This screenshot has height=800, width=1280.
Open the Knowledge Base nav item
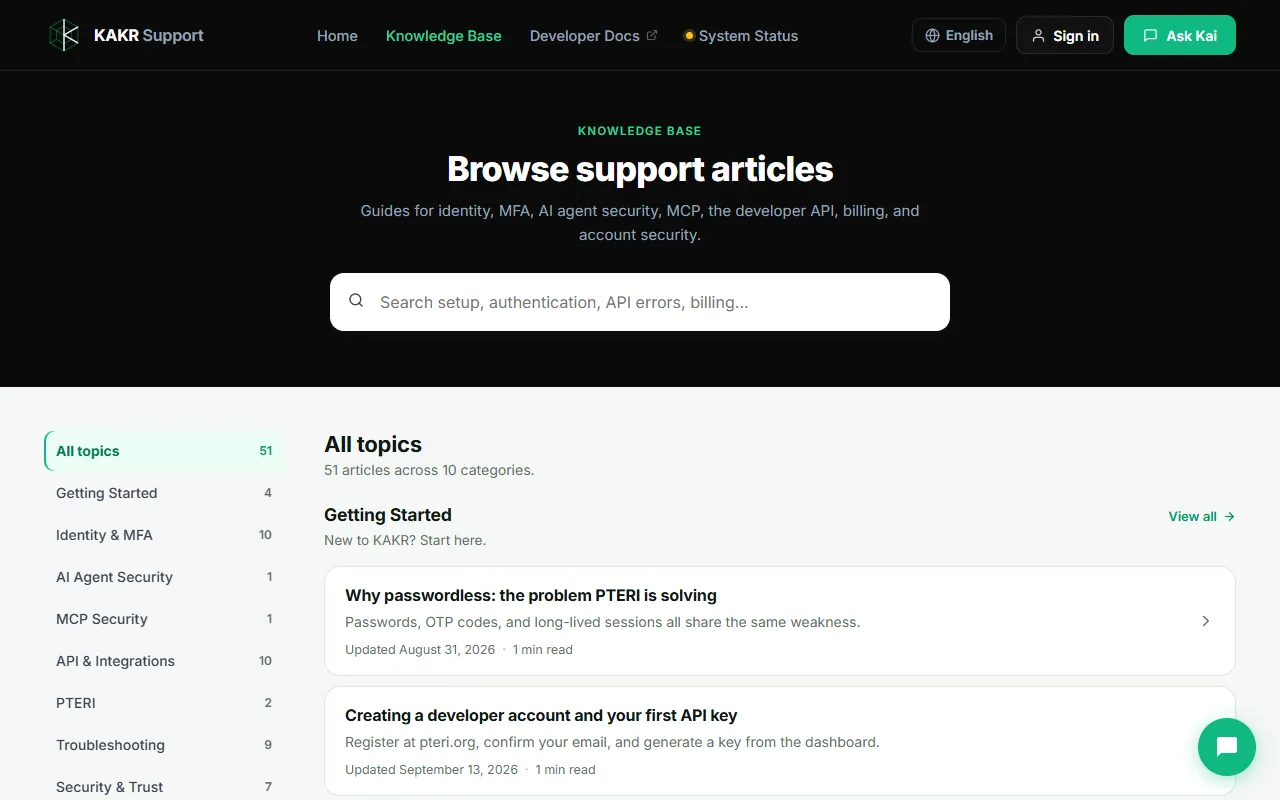(x=444, y=36)
